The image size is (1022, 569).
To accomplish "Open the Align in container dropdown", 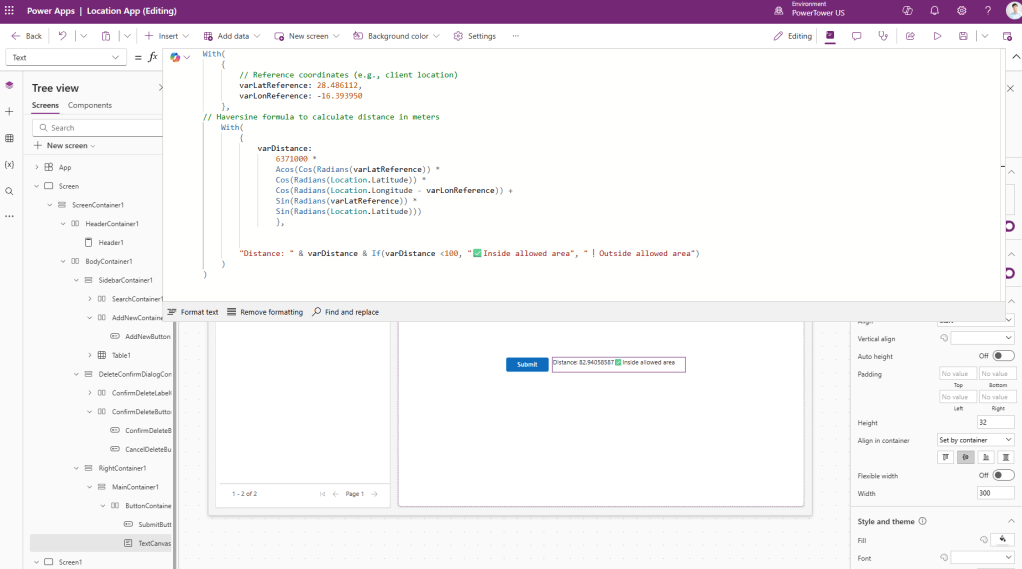I will pos(975,440).
